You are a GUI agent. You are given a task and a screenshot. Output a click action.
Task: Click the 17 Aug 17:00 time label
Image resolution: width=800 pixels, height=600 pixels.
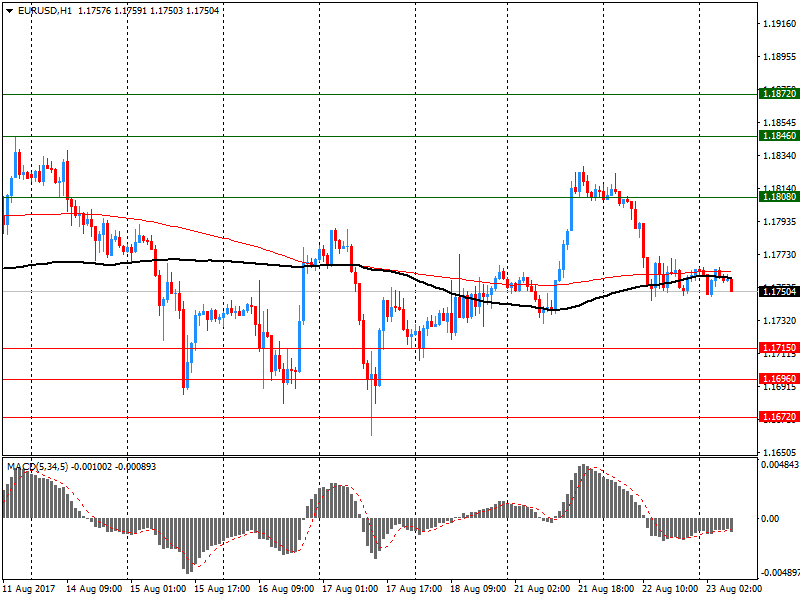414,589
